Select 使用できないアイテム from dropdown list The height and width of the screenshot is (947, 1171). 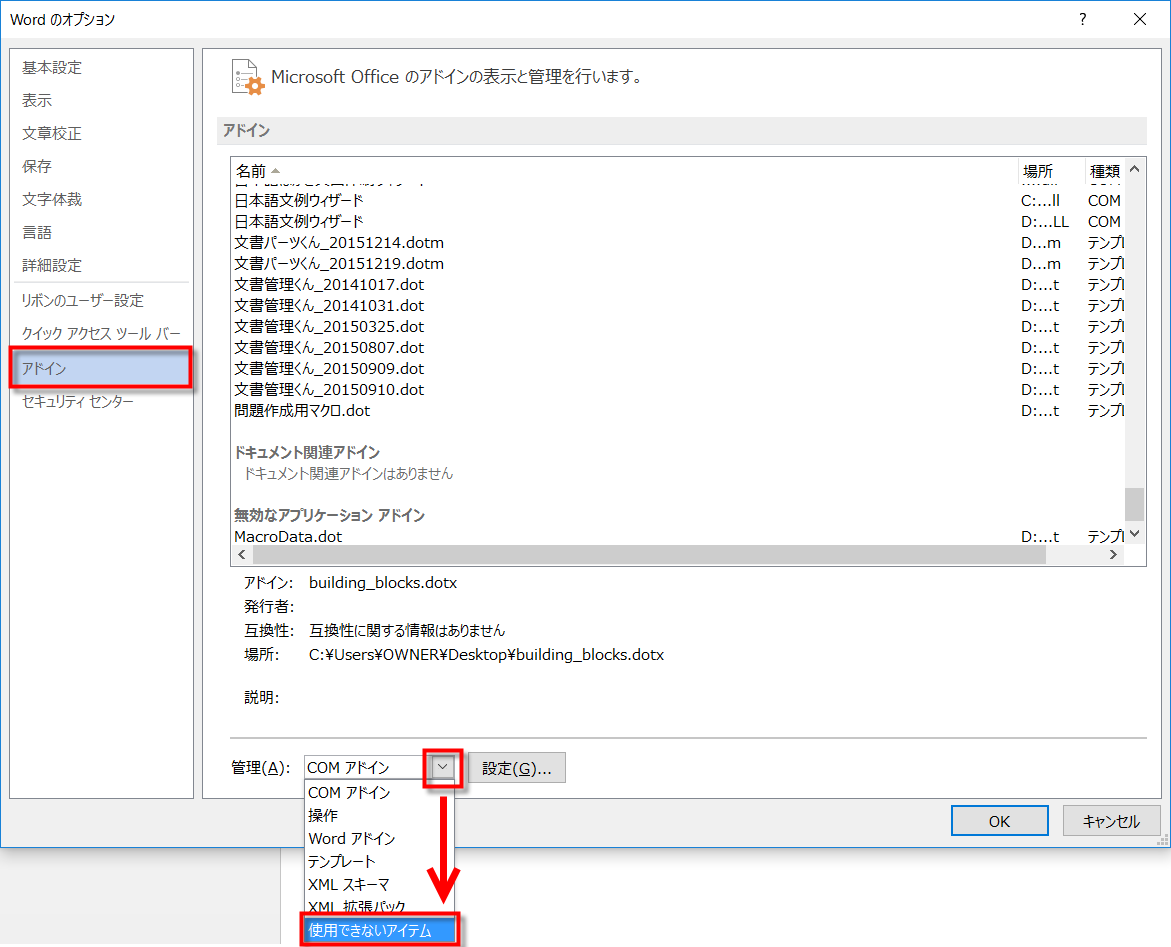tap(380, 930)
